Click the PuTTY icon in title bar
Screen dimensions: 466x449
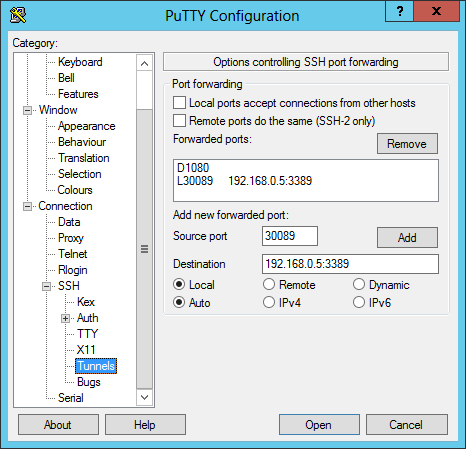tap(18, 15)
